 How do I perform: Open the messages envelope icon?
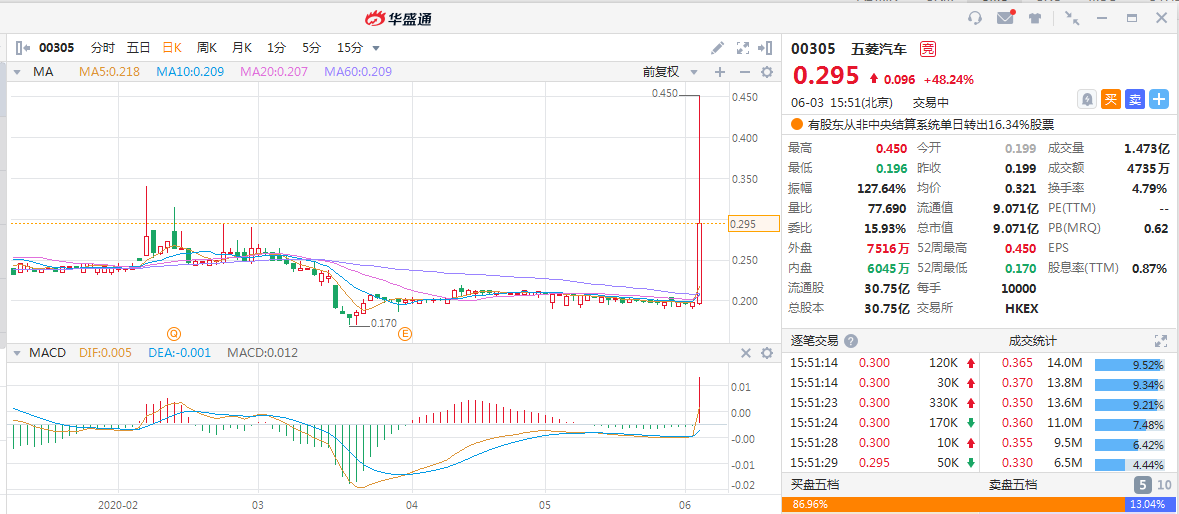coord(1005,18)
